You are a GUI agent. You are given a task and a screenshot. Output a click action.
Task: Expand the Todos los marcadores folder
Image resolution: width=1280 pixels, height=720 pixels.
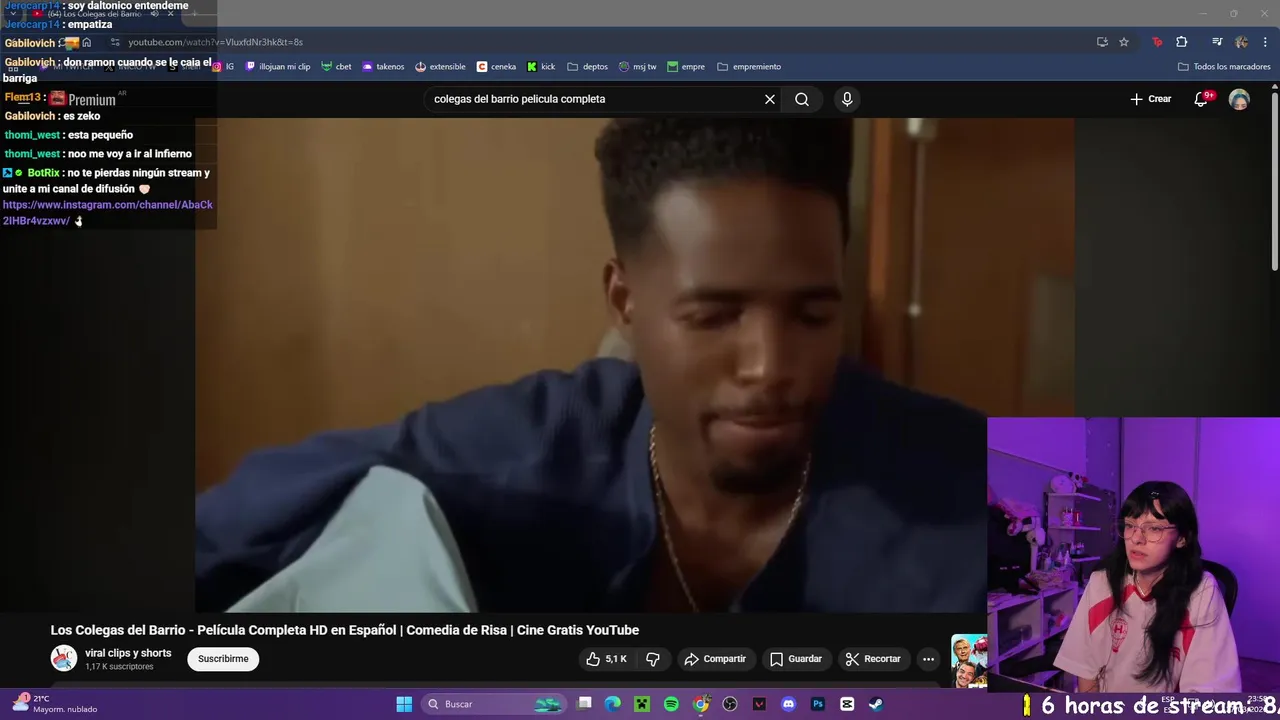1224,67
